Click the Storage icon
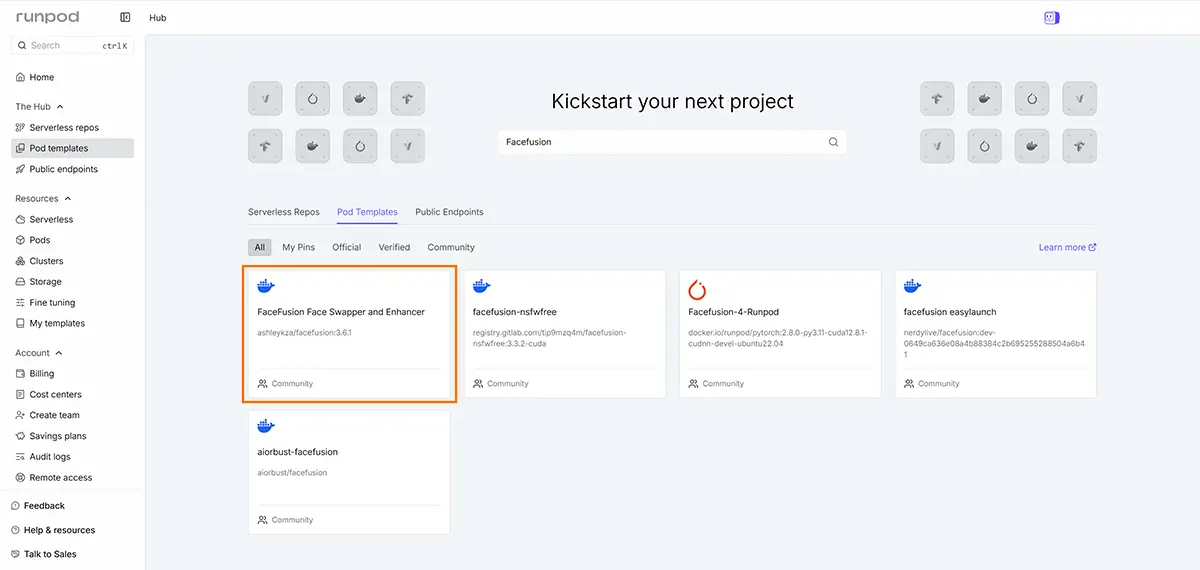This screenshot has width=1200, height=570. point(20,282)
